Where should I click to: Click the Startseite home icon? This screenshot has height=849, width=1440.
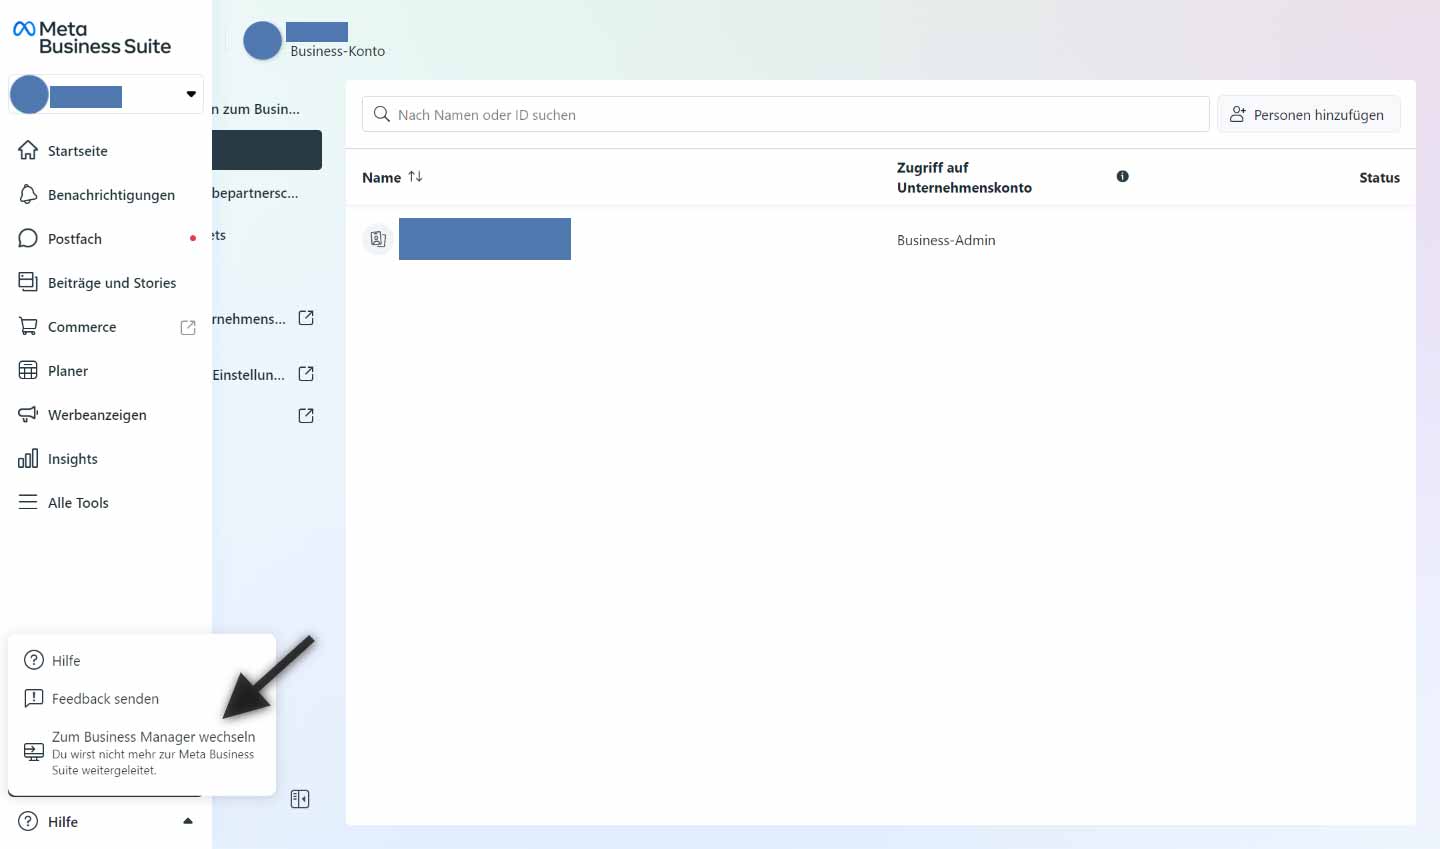pos(28,151)
